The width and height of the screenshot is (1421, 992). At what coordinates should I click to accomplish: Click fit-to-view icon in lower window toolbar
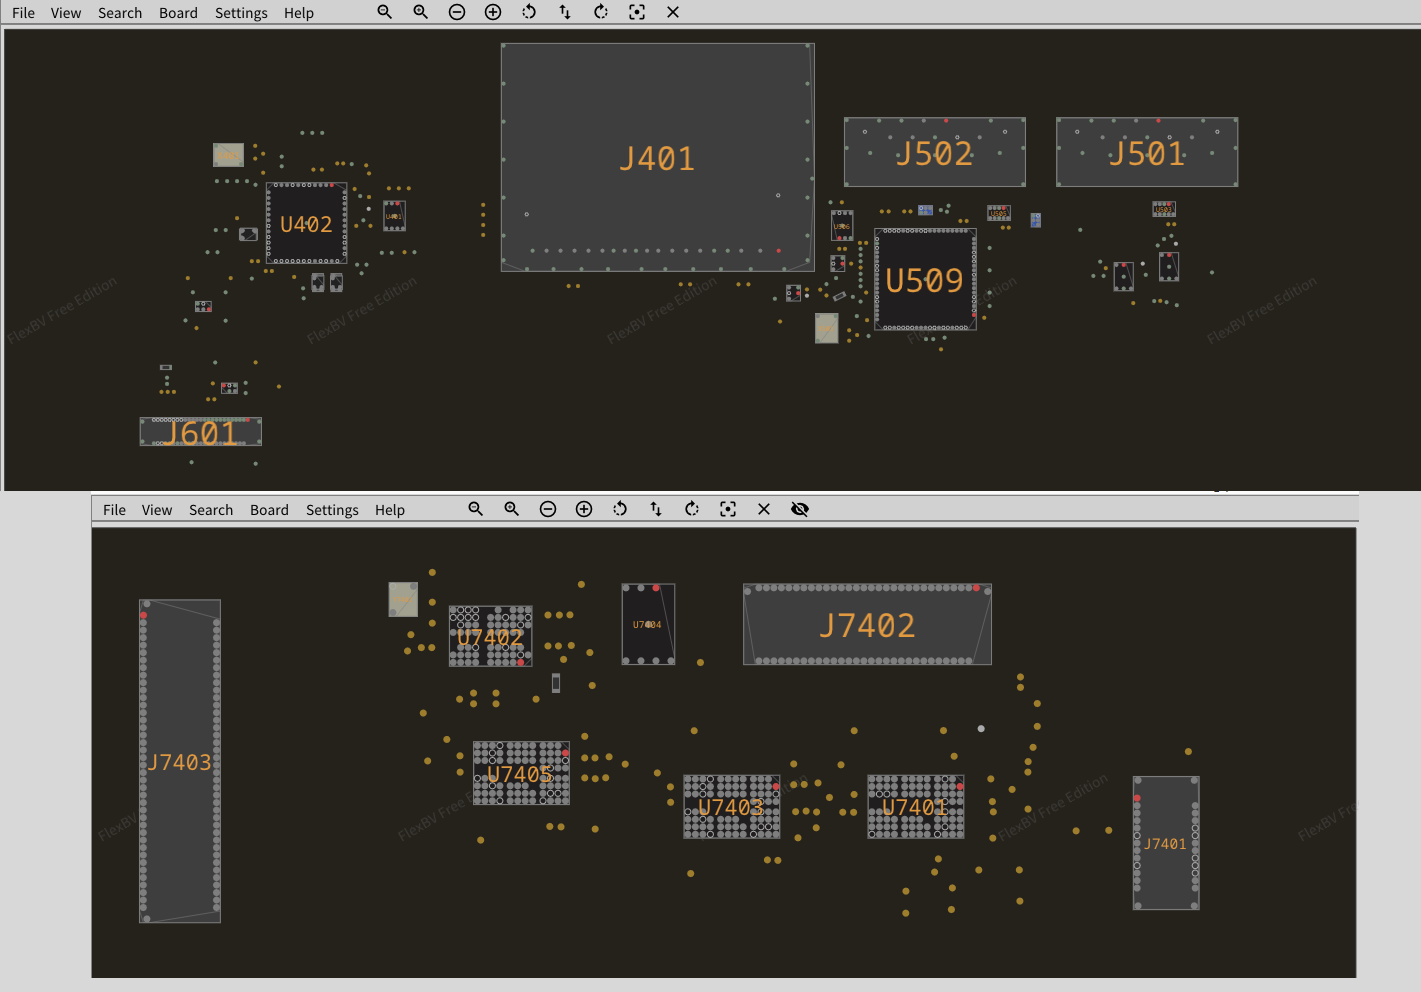pos(728,509)
